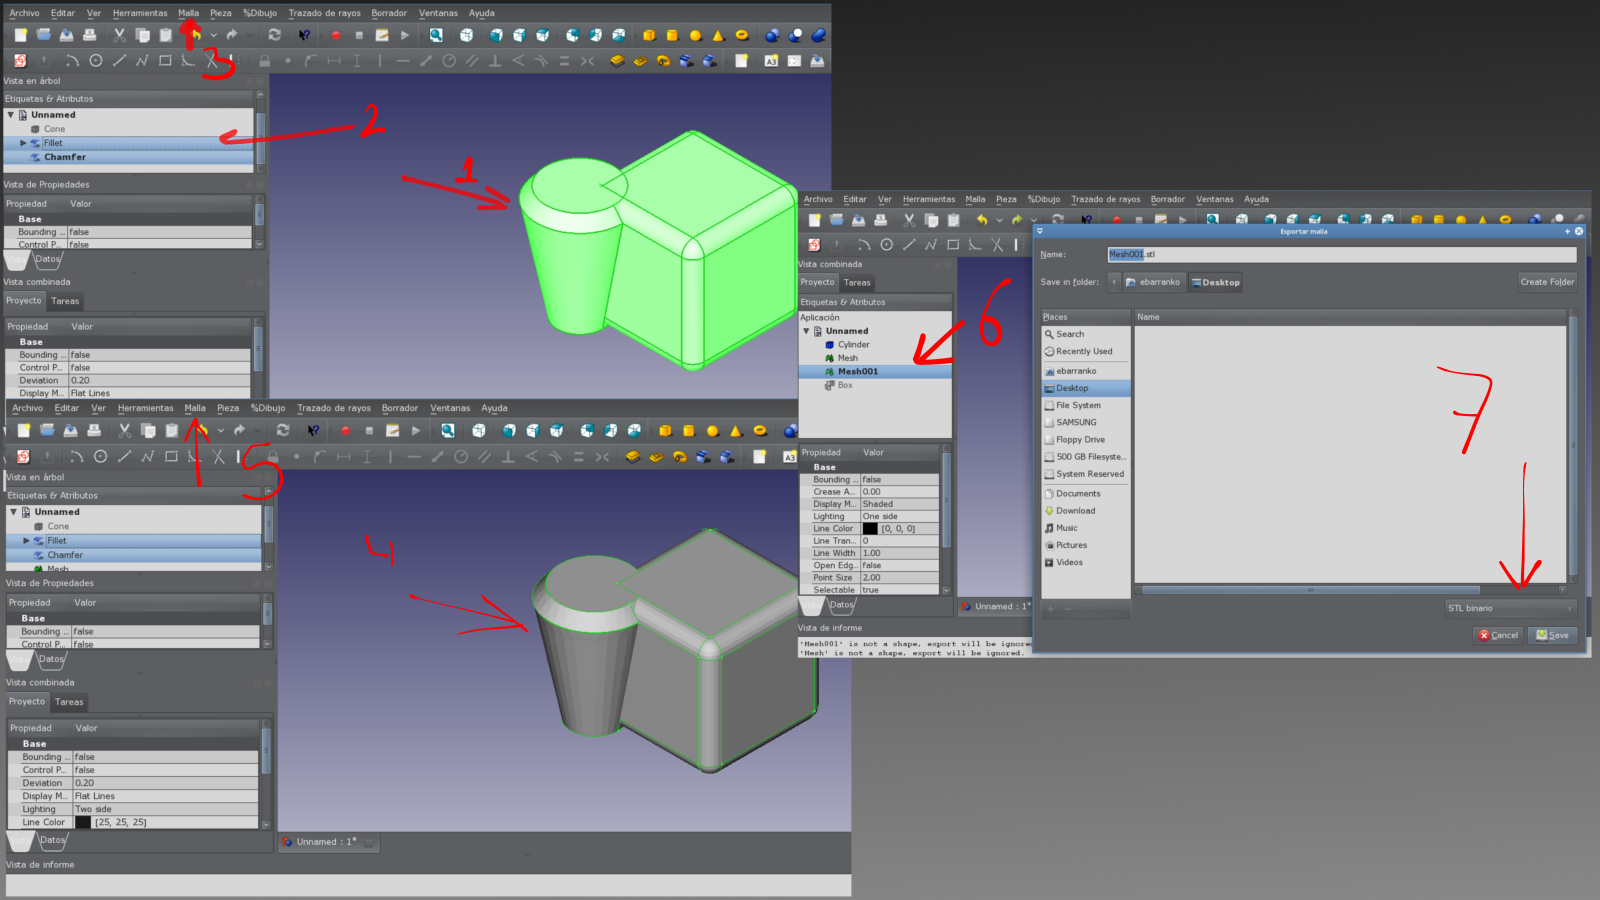Open undo history dropdown in bottom-left window
The width and height of the screenshot is (1600, 900).
coord(220,431)
